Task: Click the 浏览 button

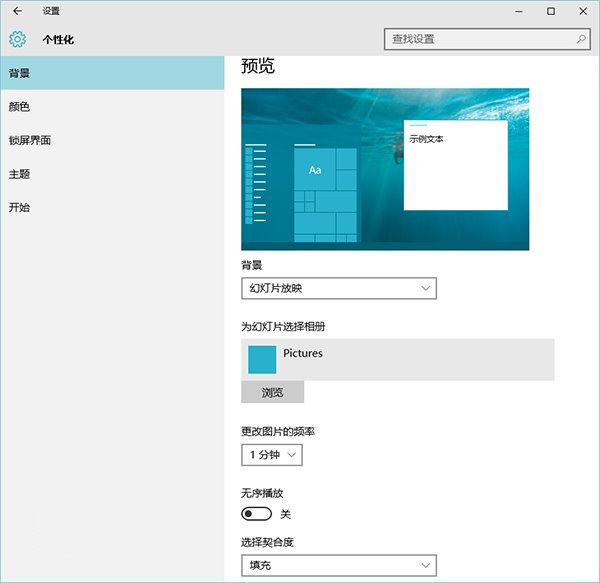Action: (272, 392)
